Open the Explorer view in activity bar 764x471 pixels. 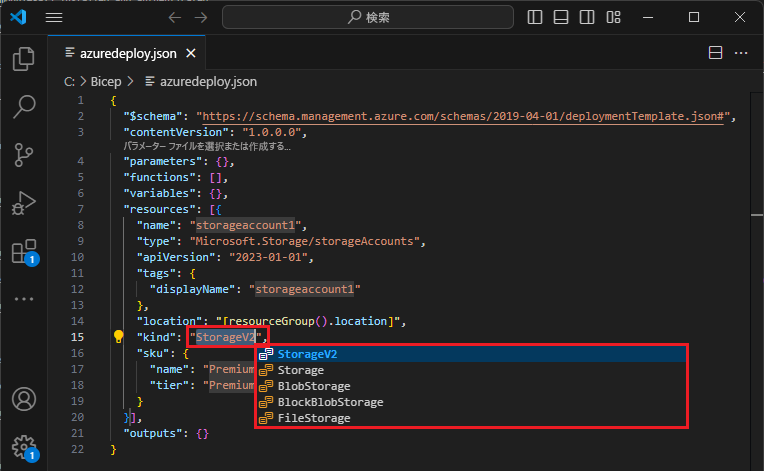tap(23, 58)
